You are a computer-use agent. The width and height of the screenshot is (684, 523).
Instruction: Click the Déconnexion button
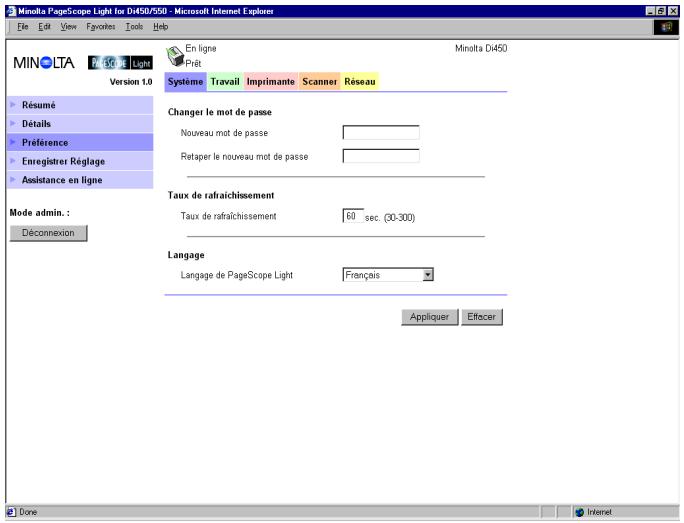click(x=48, y=233)
